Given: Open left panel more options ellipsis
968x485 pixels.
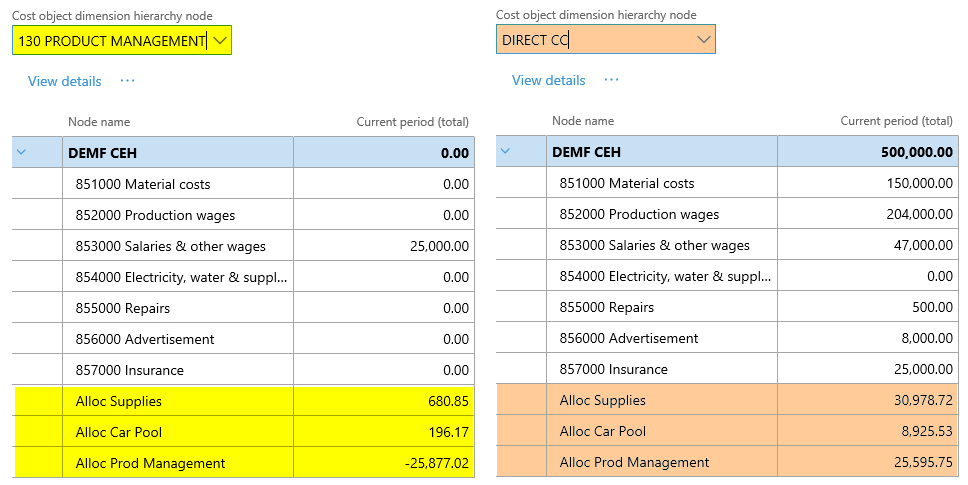Looking at the screenshot, I should (x=127, y=81).
